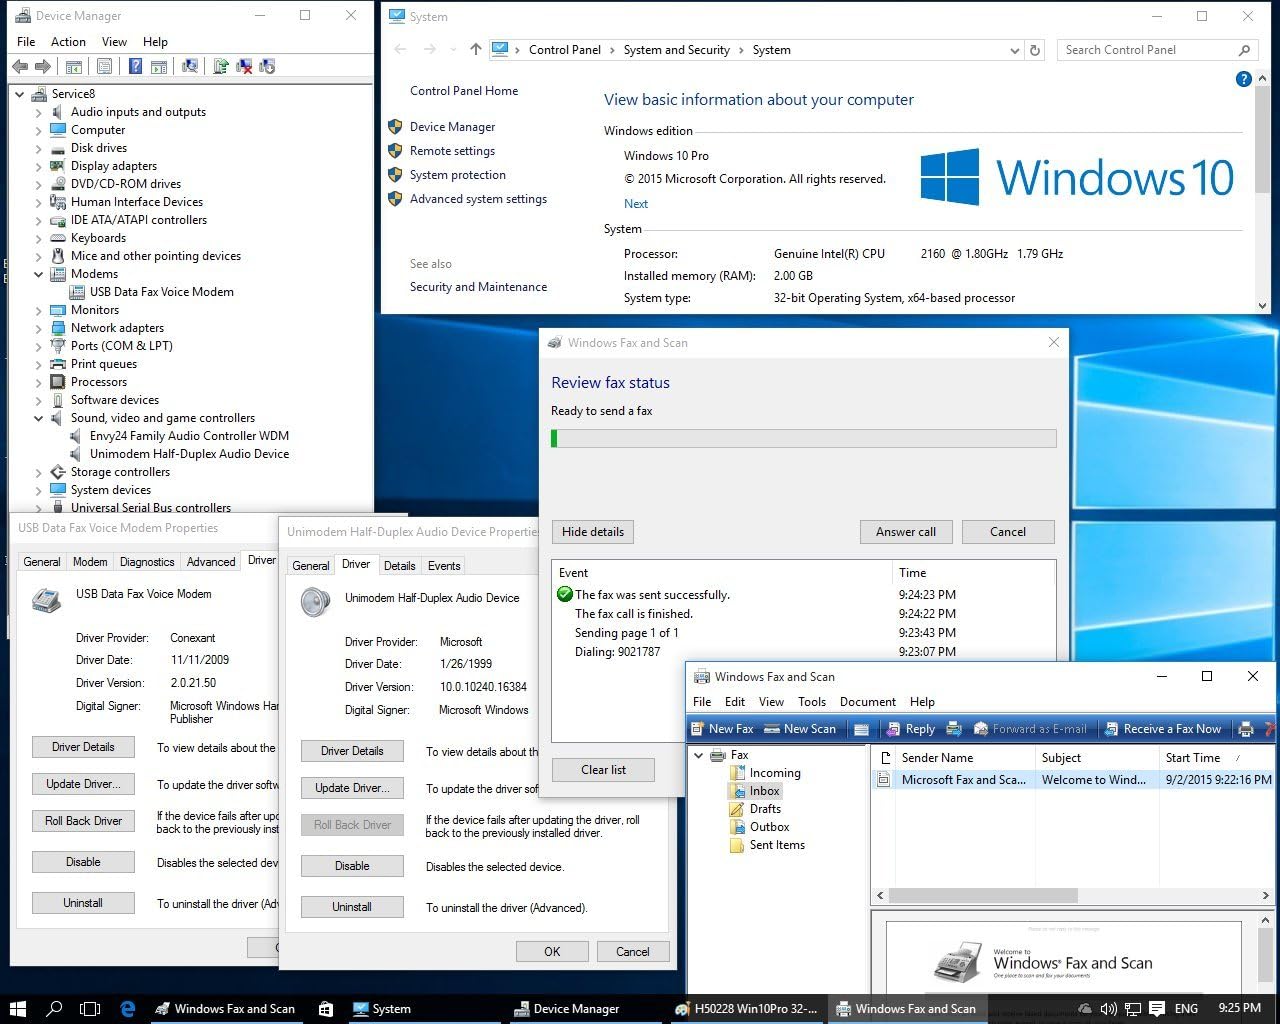The width and height of the screenshot is (1280, 1024).
Task: Click the volume speaker icon in system tray
Action: point(1108,1009)
